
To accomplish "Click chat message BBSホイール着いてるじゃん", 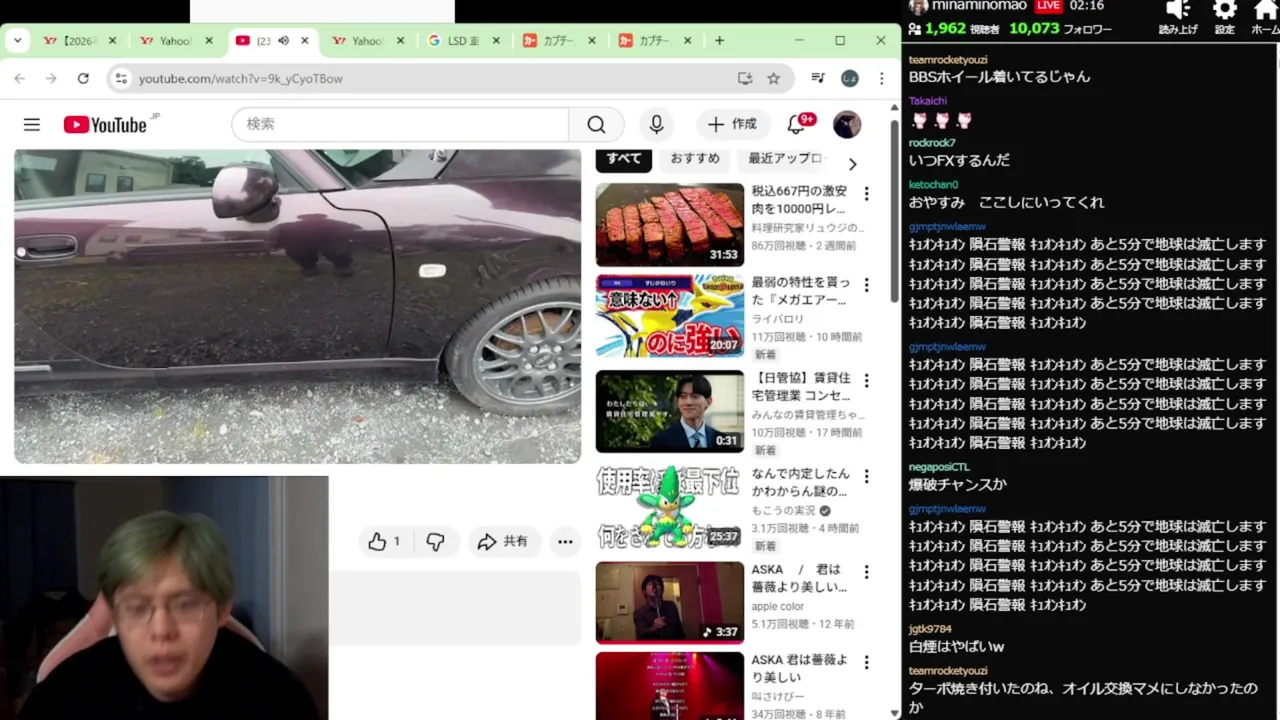I will (999, 77).
